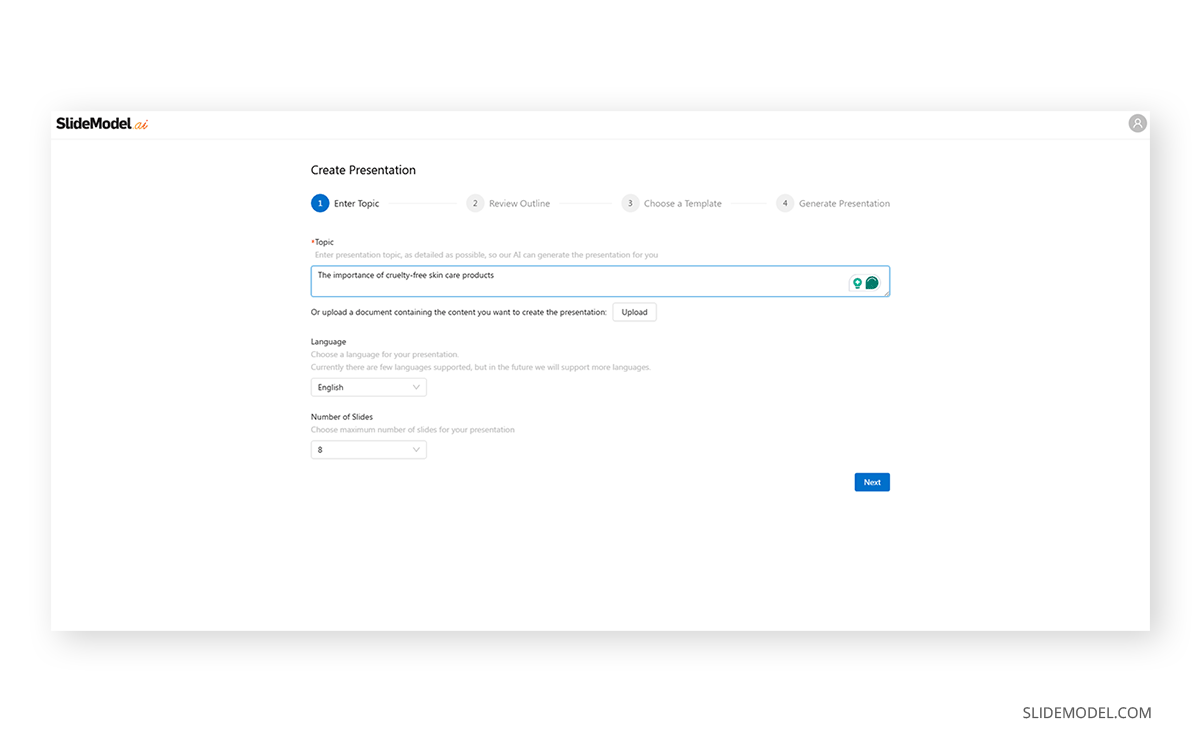1200x743 pixels.
Task: Click the Language label
Action: click(329, 342)
